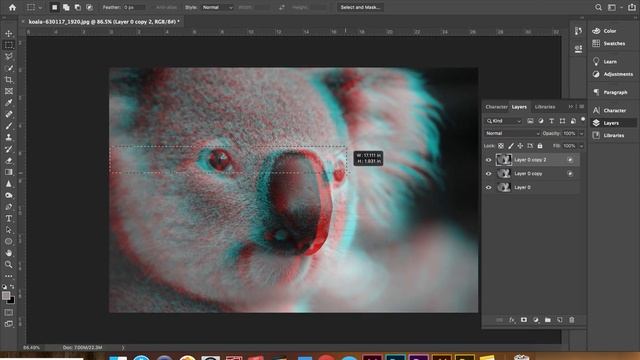
Task: Click the share document icon
Action: 632,7
